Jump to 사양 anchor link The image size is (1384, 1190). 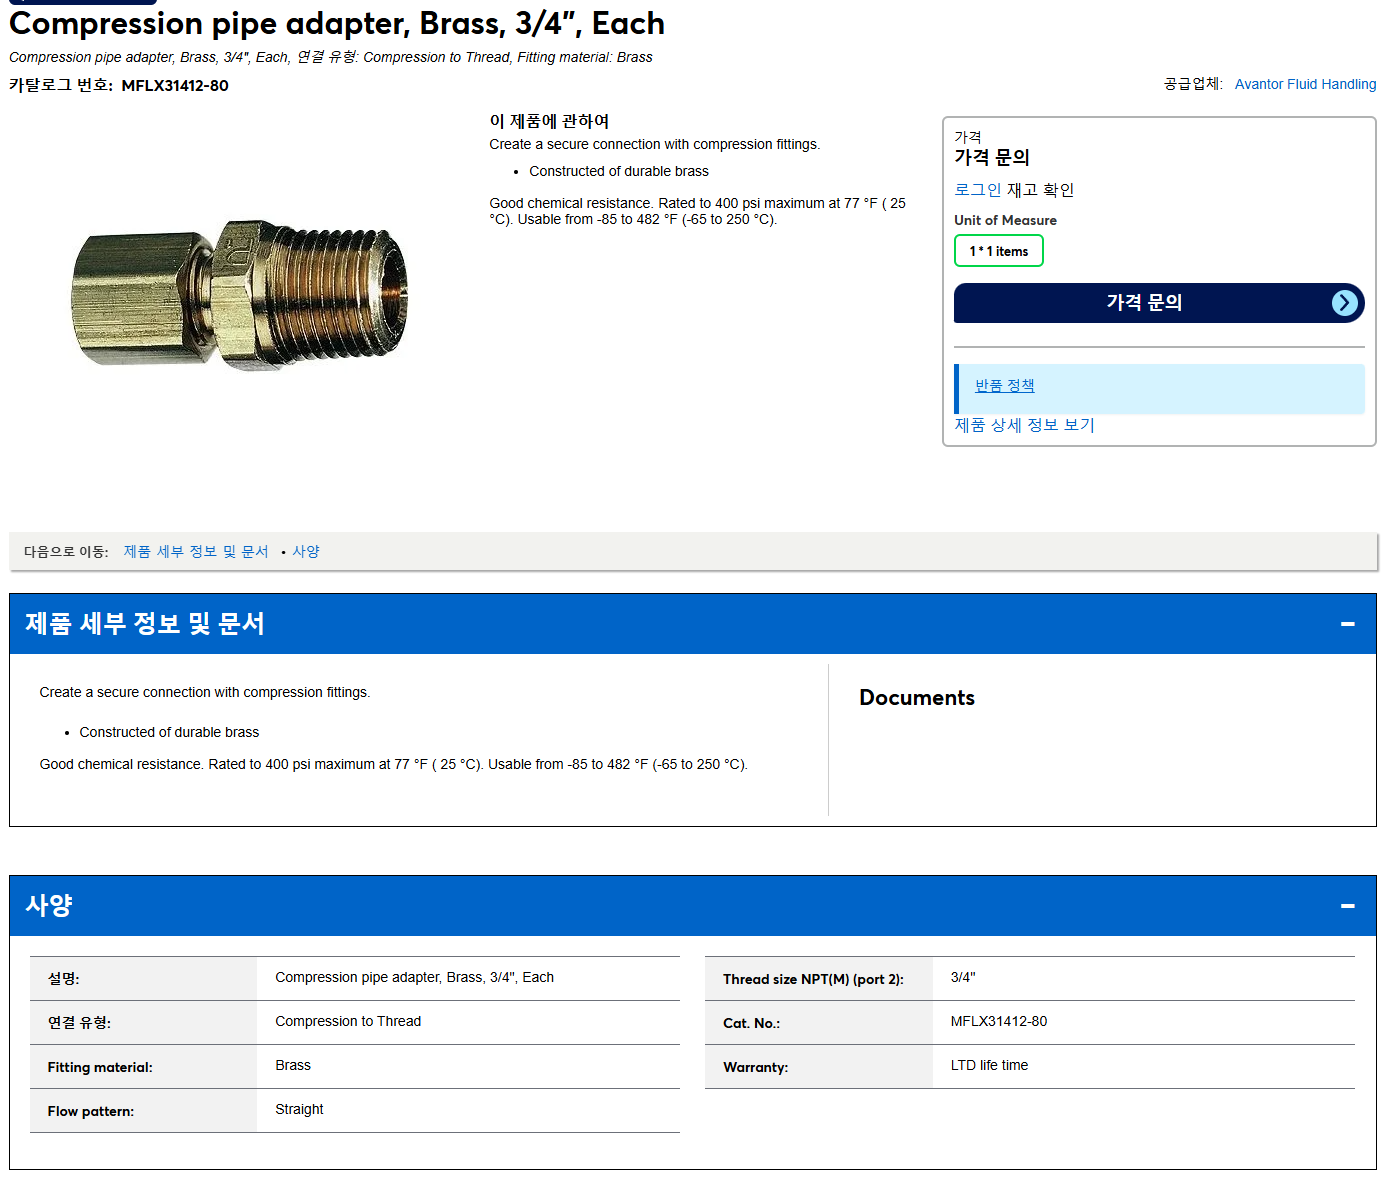pyautogui.click(x=306, y=552)
